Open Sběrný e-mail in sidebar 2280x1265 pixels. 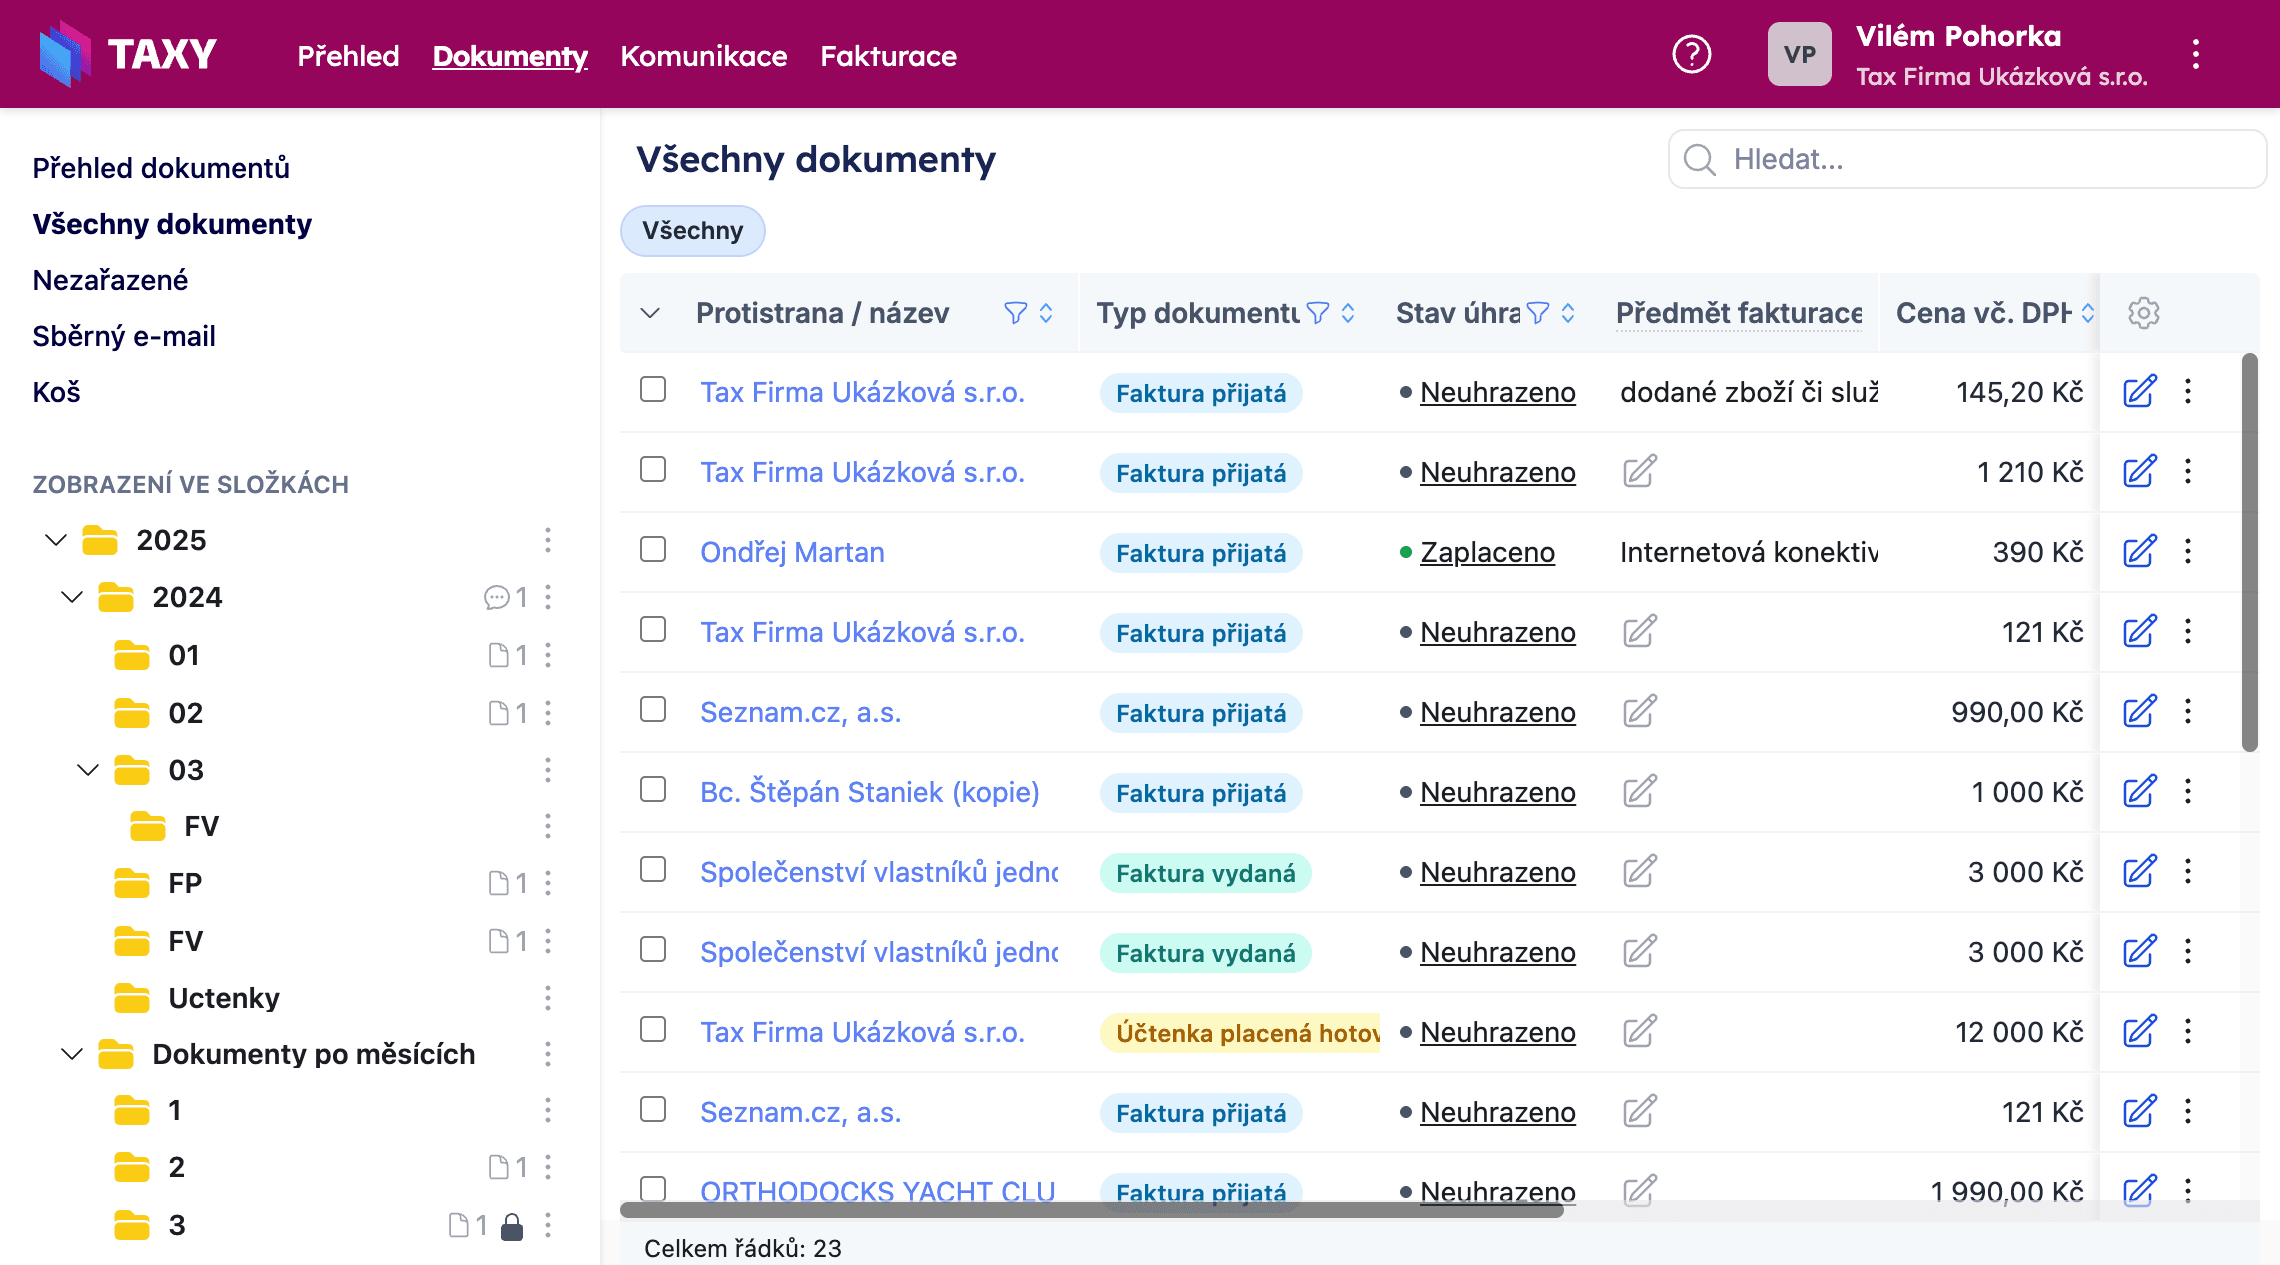[124, 336]
